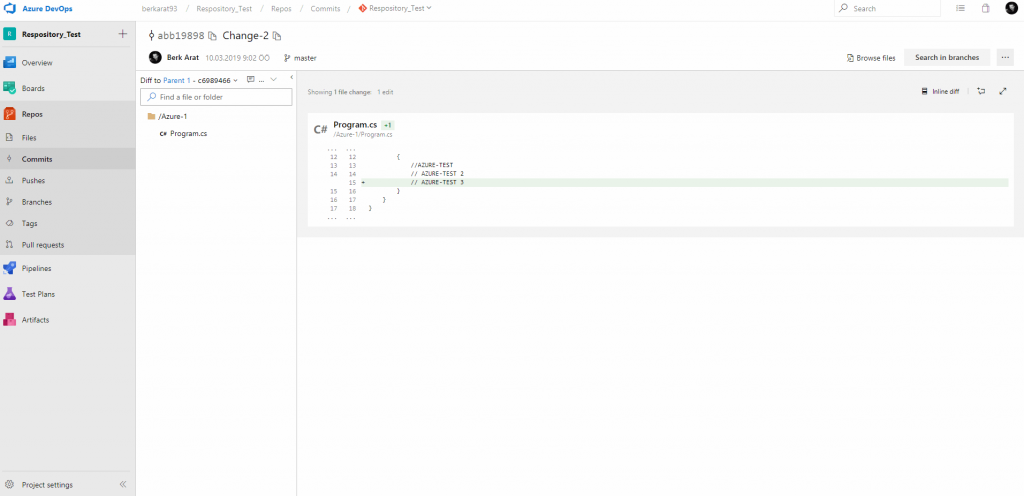Click the discussion comment icon in diff toolbar
The height and width of the screenshot is (496, 1024).
pyautogui.click(x=250, y=79)
